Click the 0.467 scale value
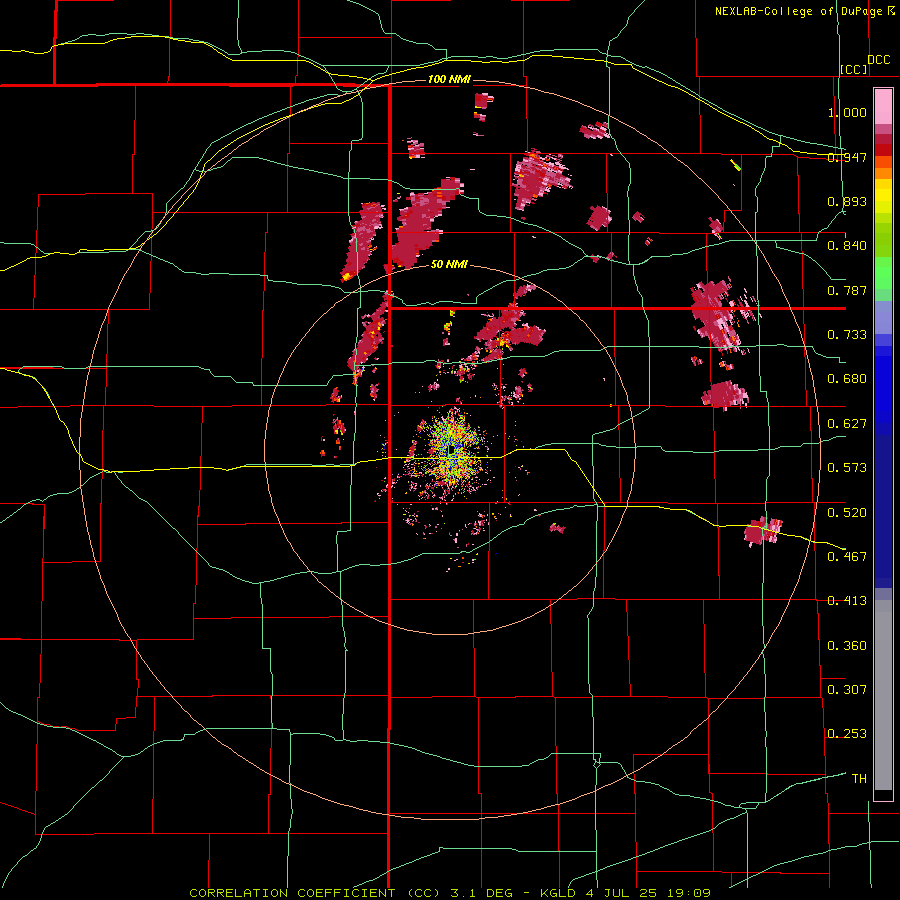This screenshot has width=900, height=900. coord(847,556)
